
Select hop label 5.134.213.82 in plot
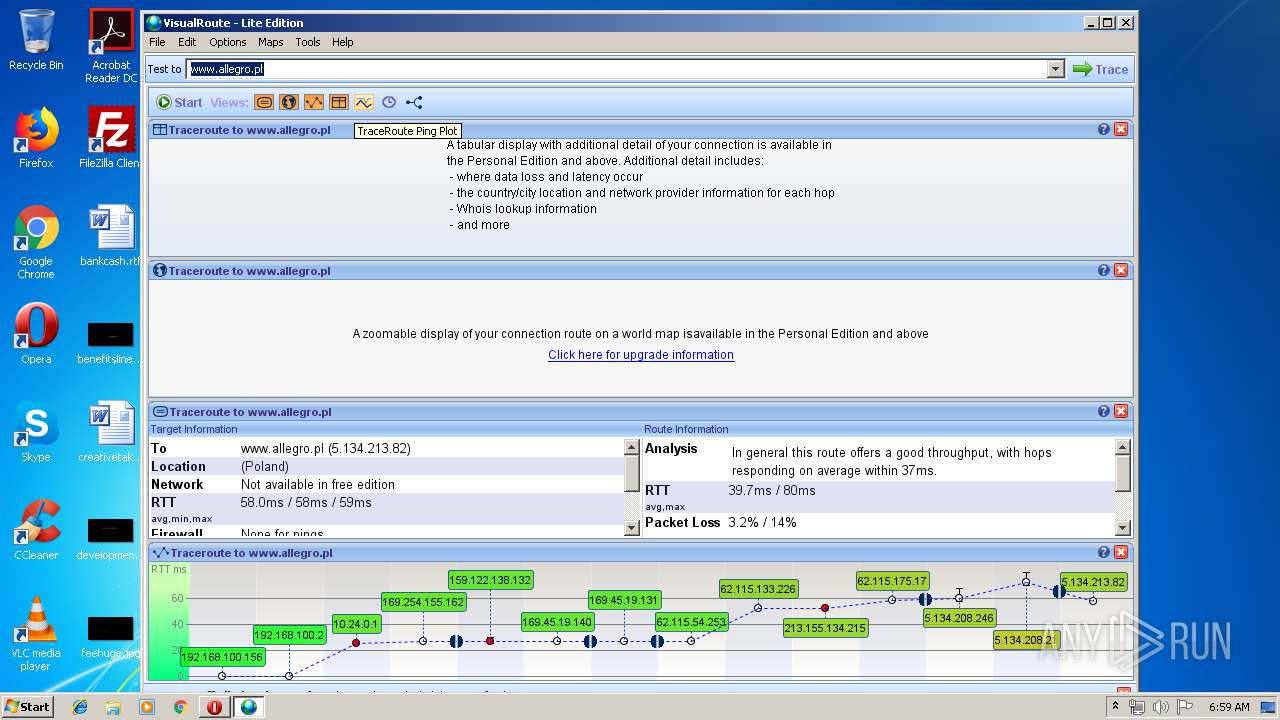click(x=1093, y=582)
